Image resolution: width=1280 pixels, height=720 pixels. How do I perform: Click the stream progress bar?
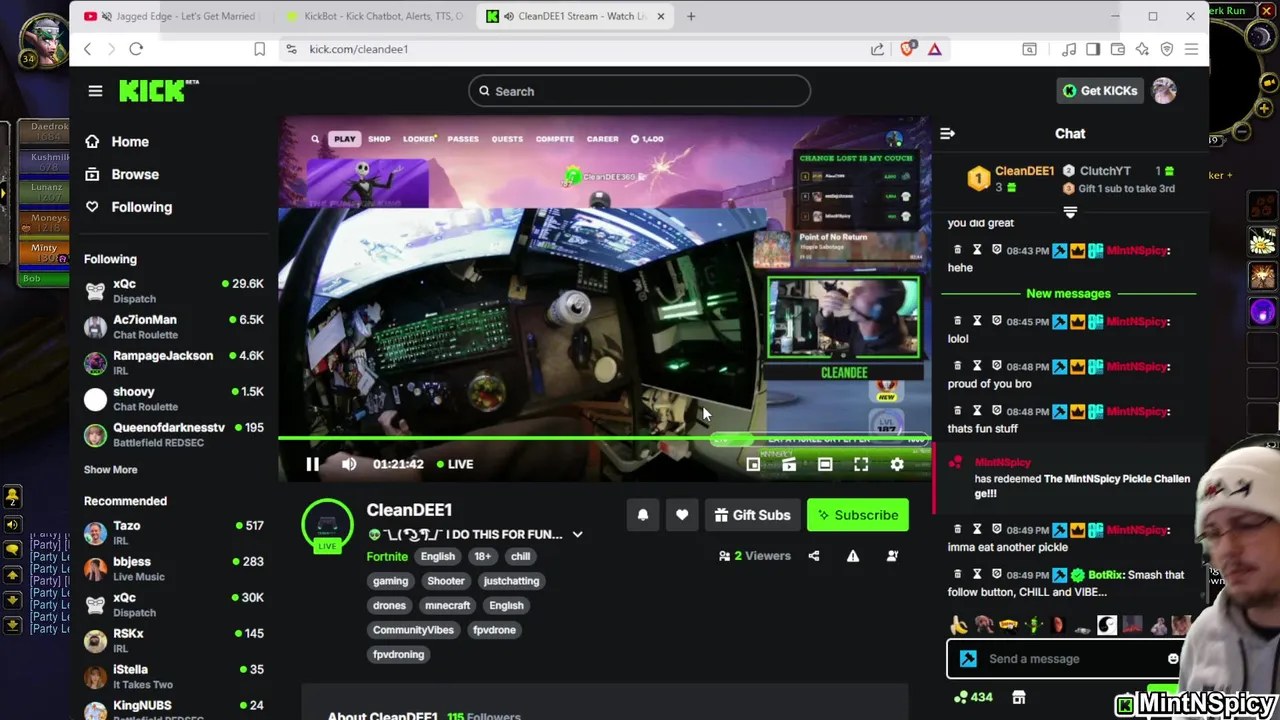click(x=604, y=438)
